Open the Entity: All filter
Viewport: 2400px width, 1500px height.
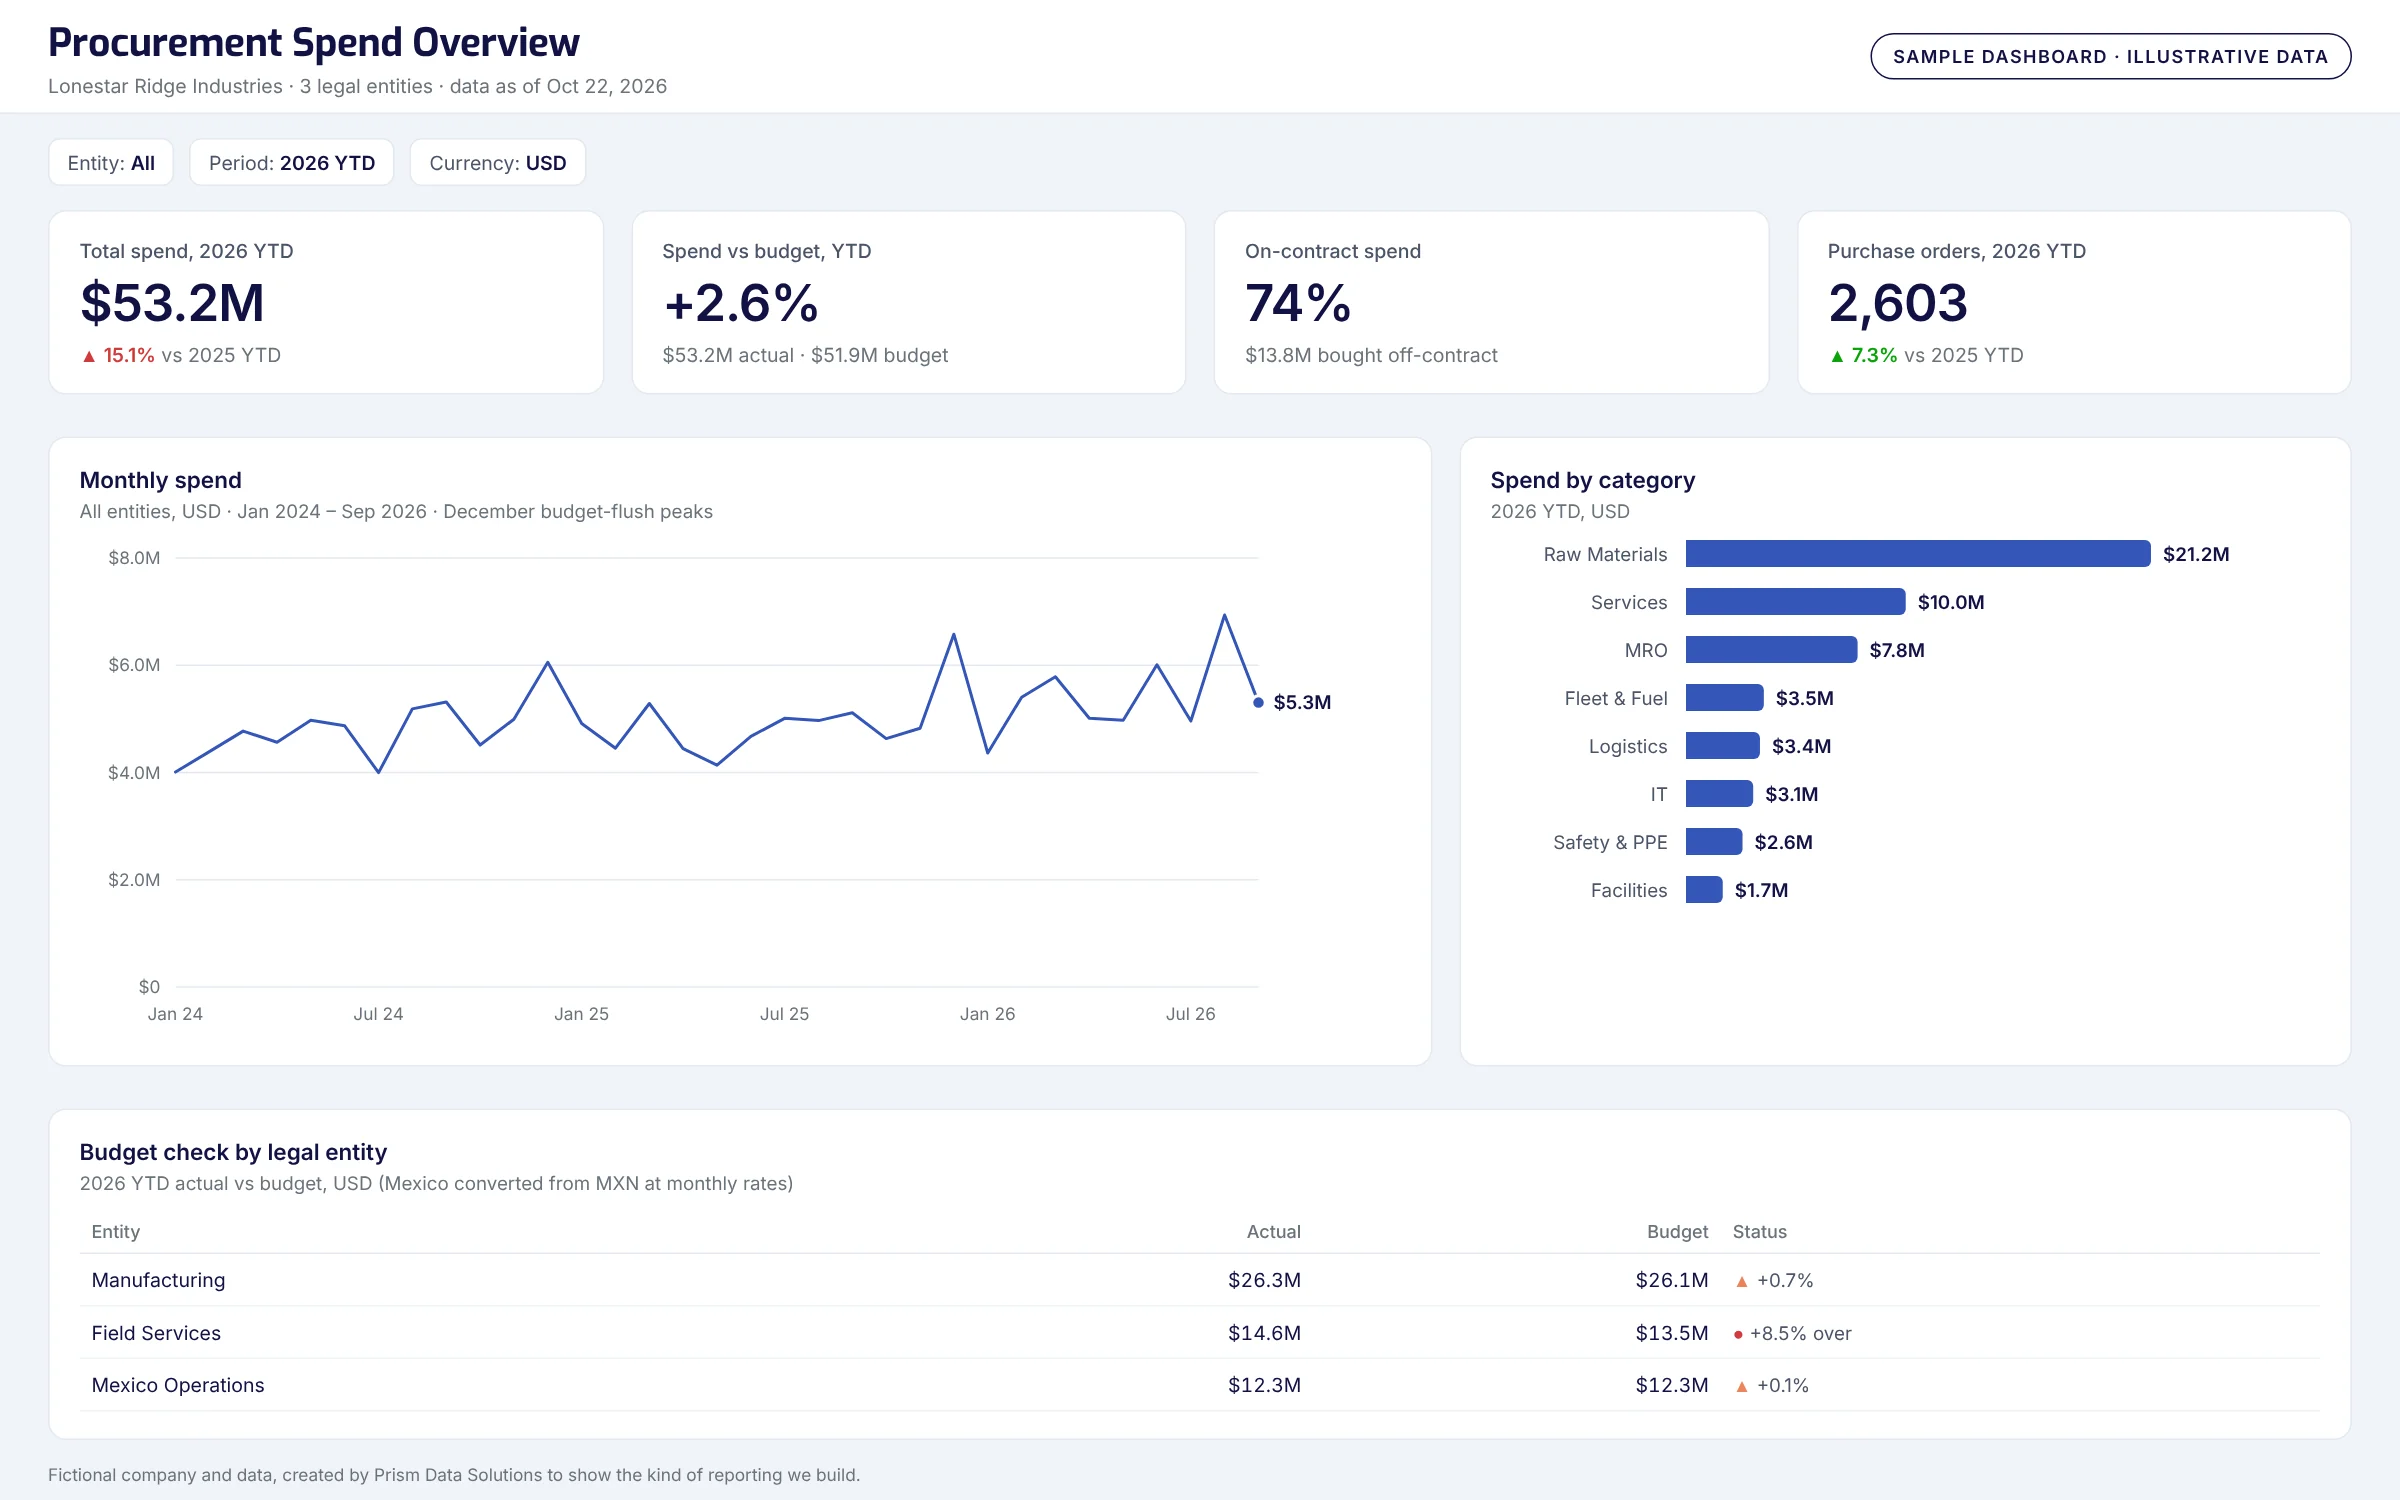pyautogui.click(x=111, y=163)
